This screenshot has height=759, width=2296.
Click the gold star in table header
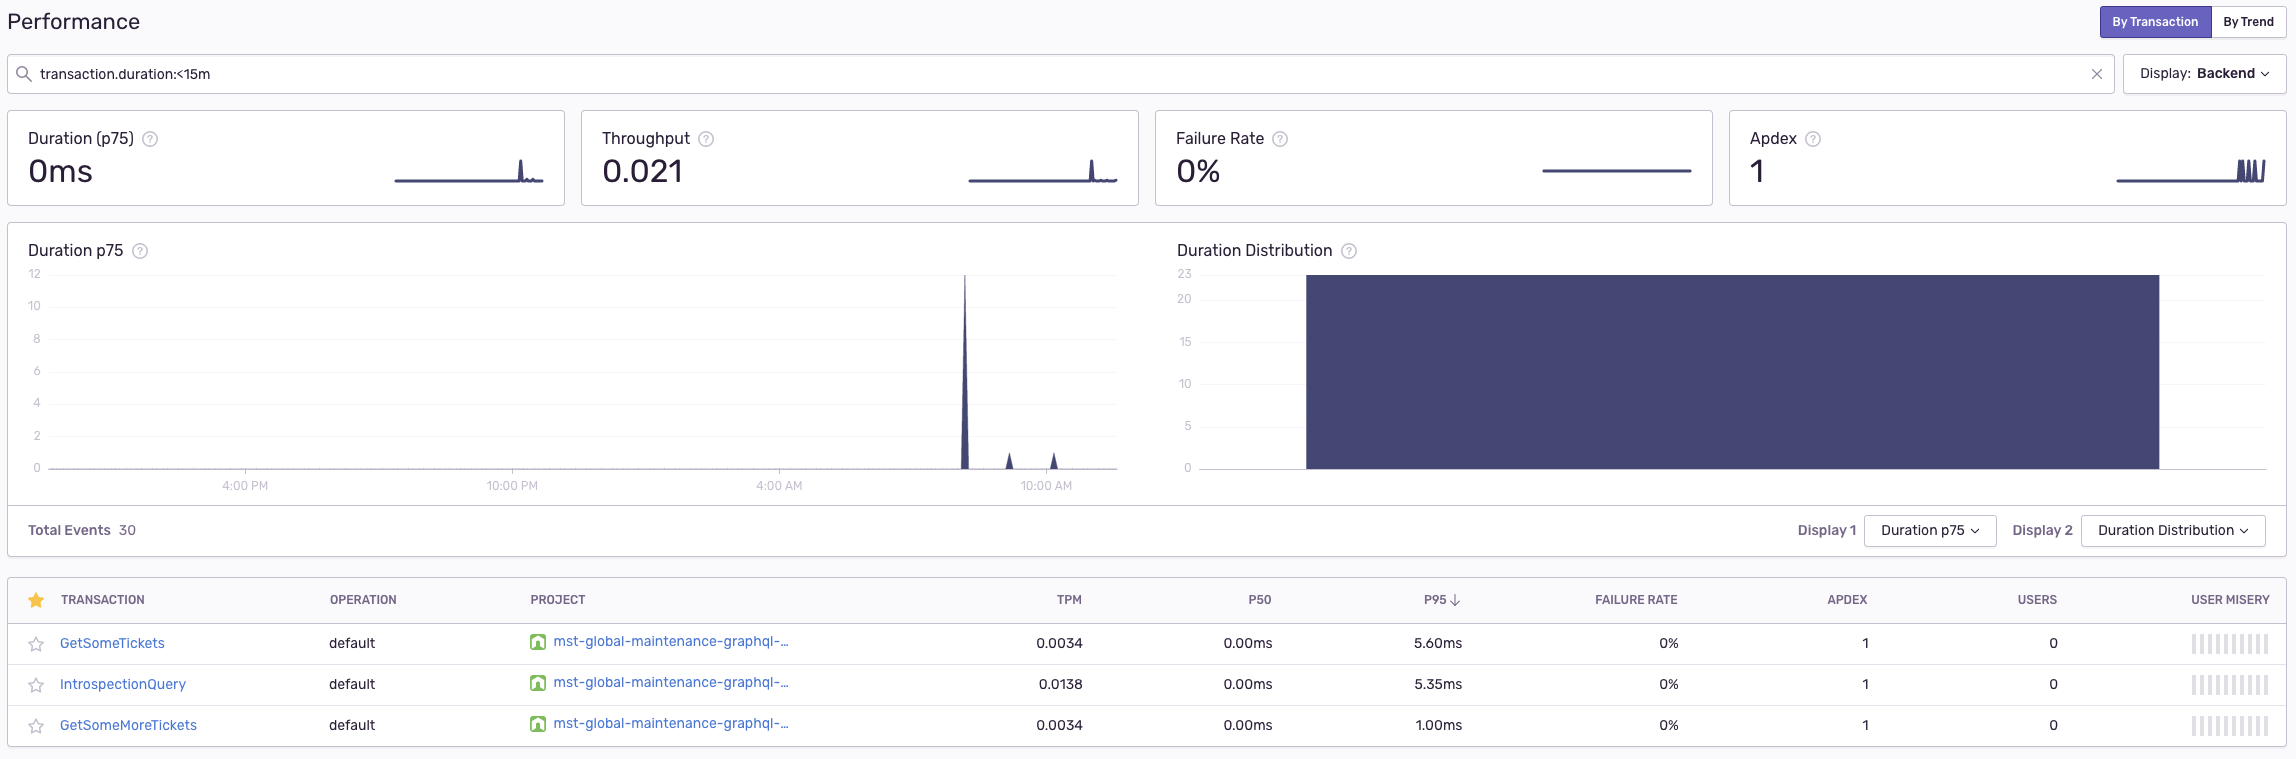(x=36, y=600)
